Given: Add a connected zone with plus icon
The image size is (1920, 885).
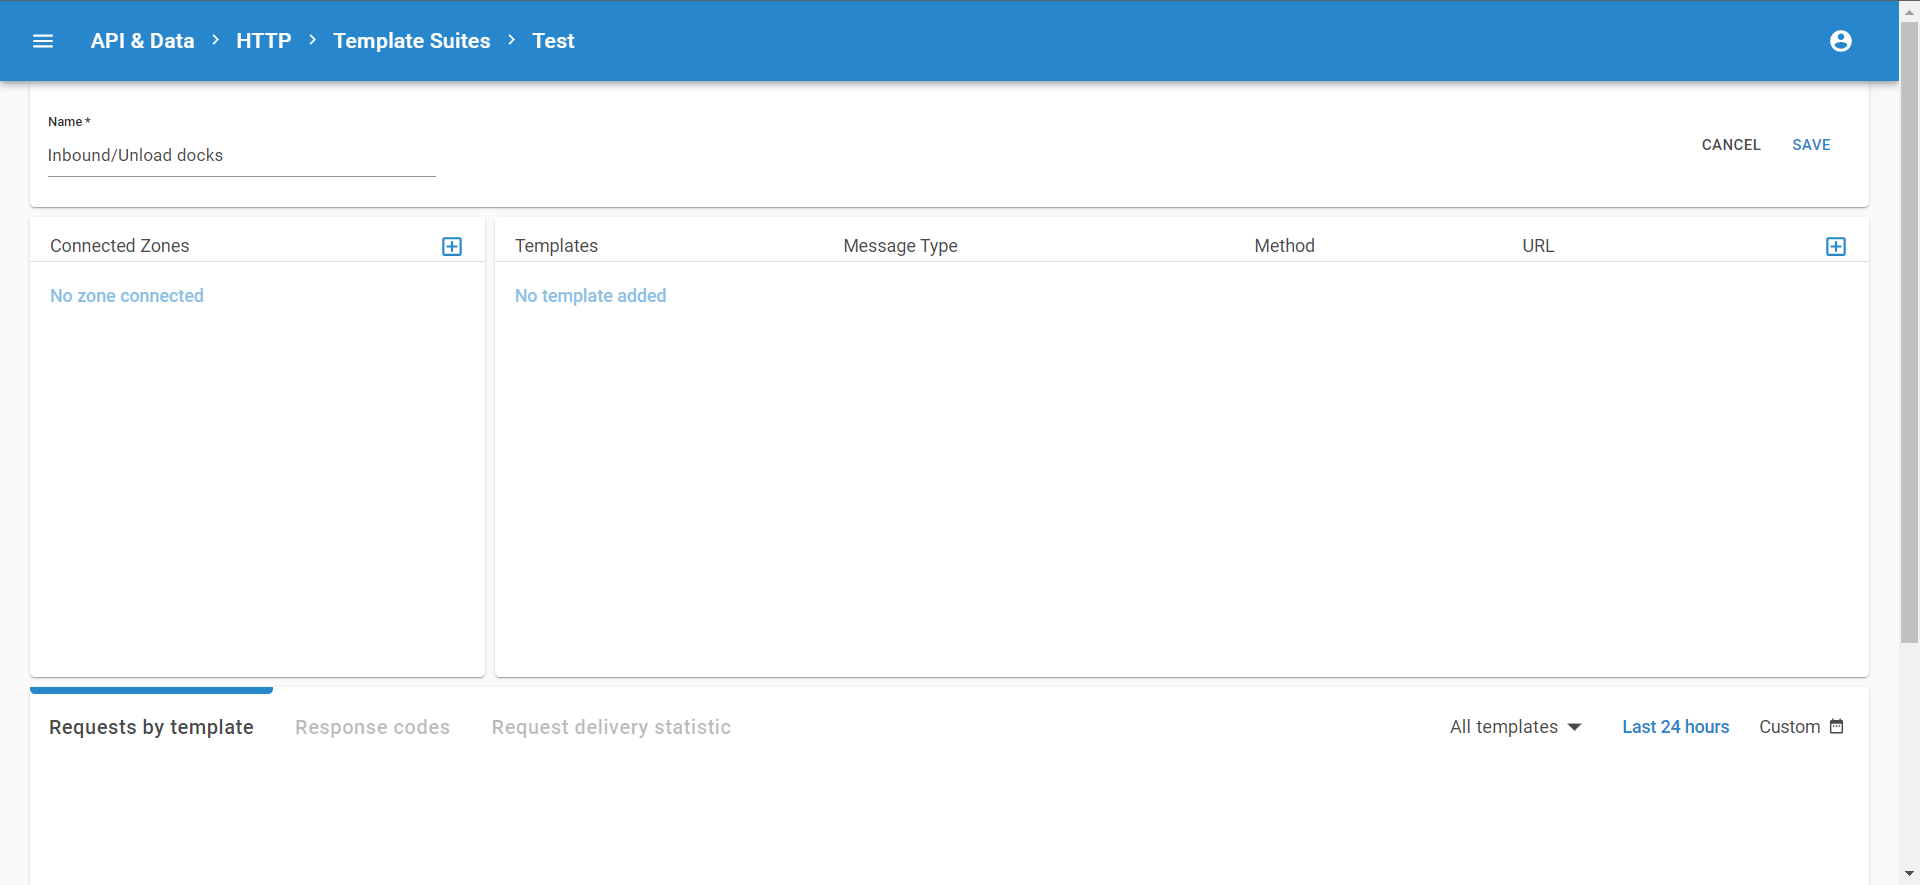Looking at the screenshot, I should click(452, 246).
